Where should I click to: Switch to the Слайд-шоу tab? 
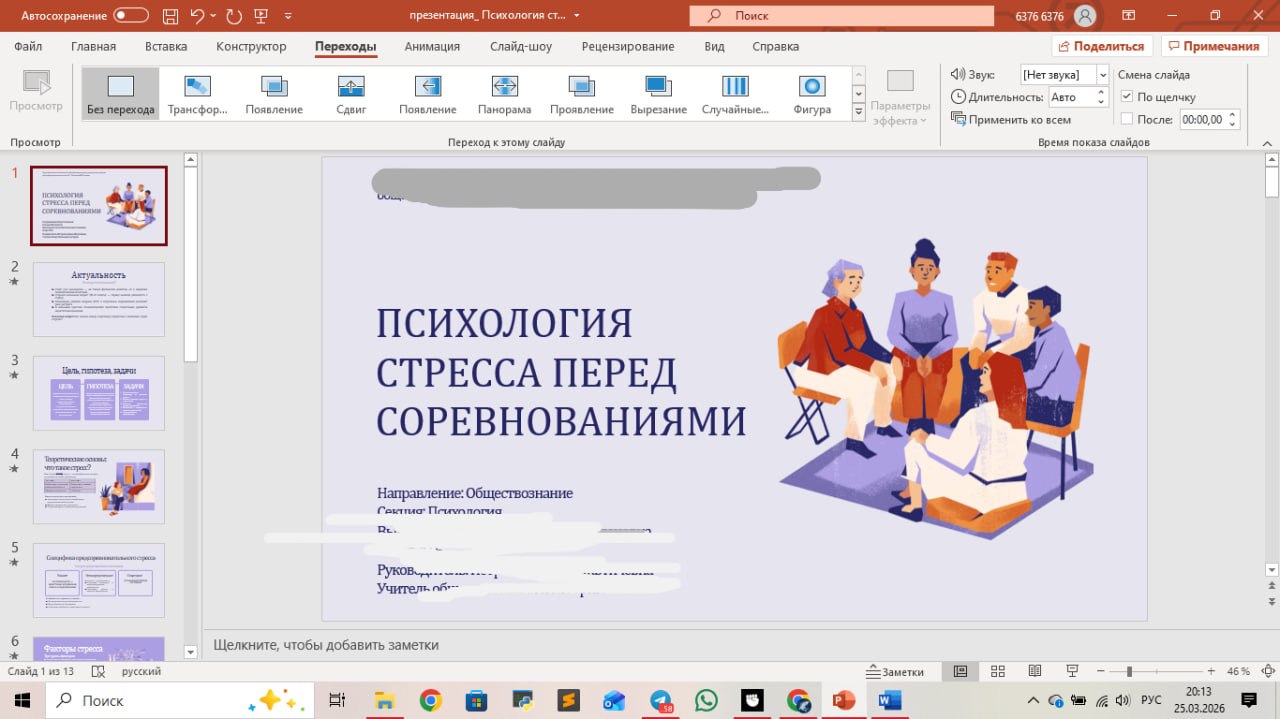click(x=521, y=46)
